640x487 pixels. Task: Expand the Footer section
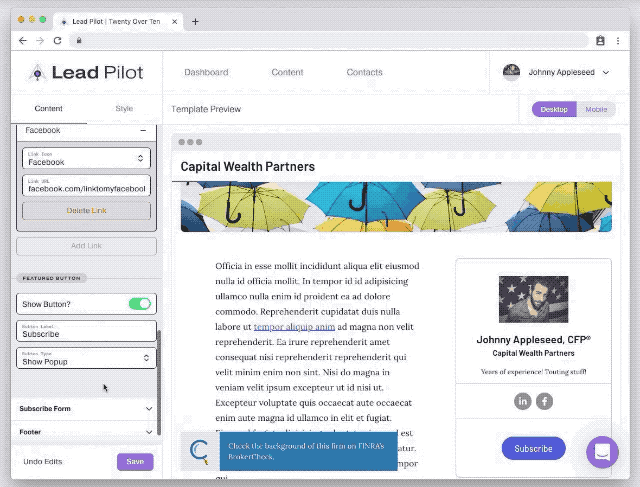coord(86,431)
